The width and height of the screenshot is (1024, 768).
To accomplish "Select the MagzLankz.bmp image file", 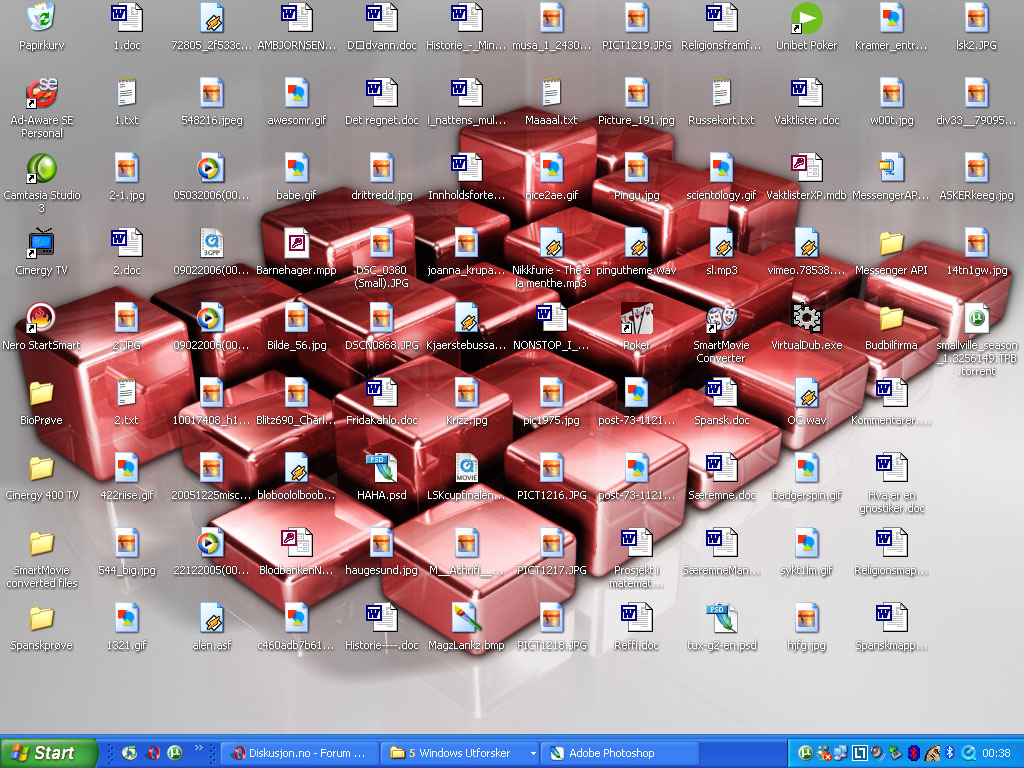I will click(466, 618).
